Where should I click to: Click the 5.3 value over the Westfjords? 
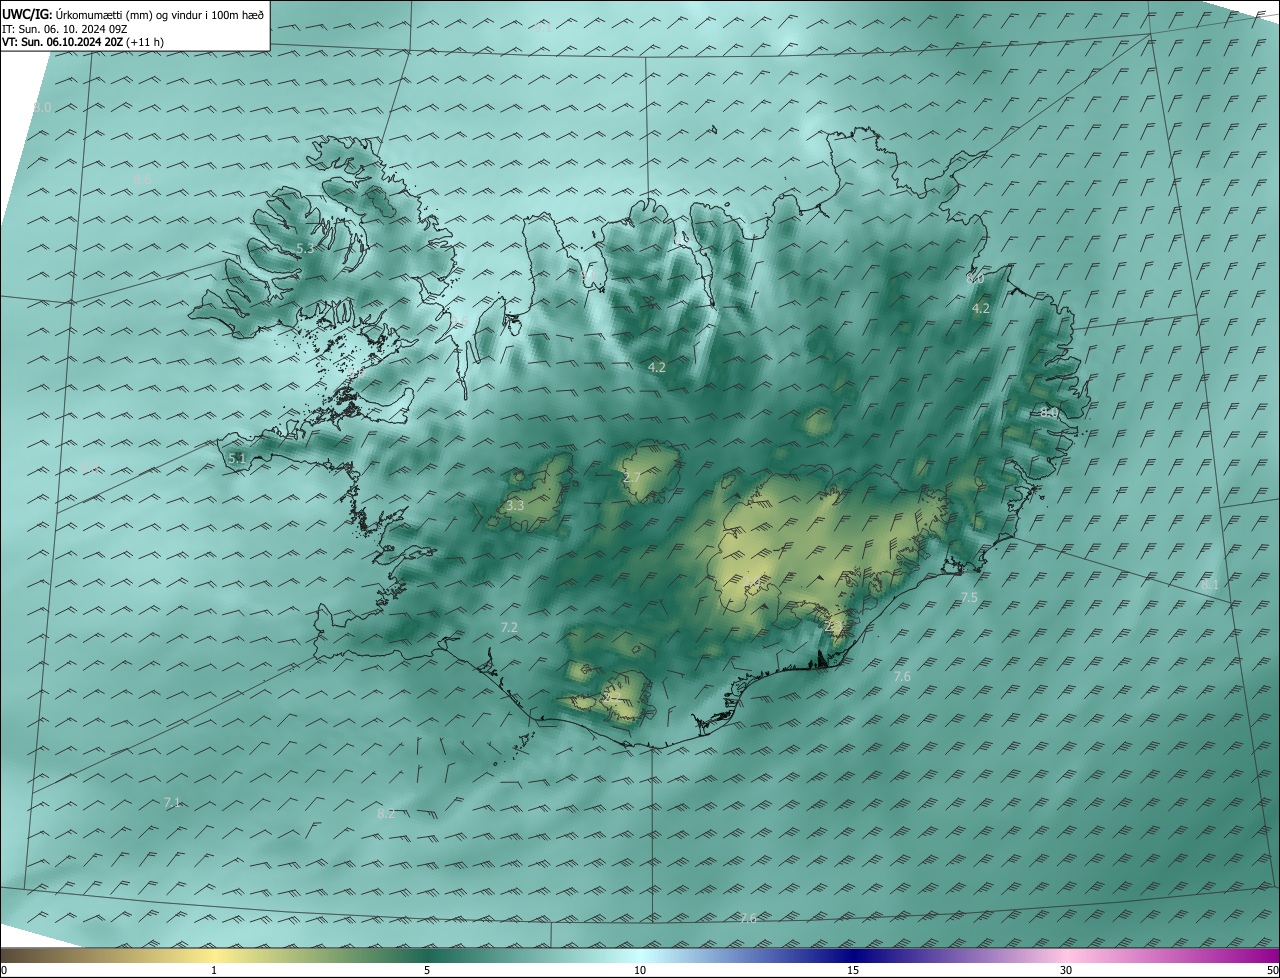coord(305,248)
